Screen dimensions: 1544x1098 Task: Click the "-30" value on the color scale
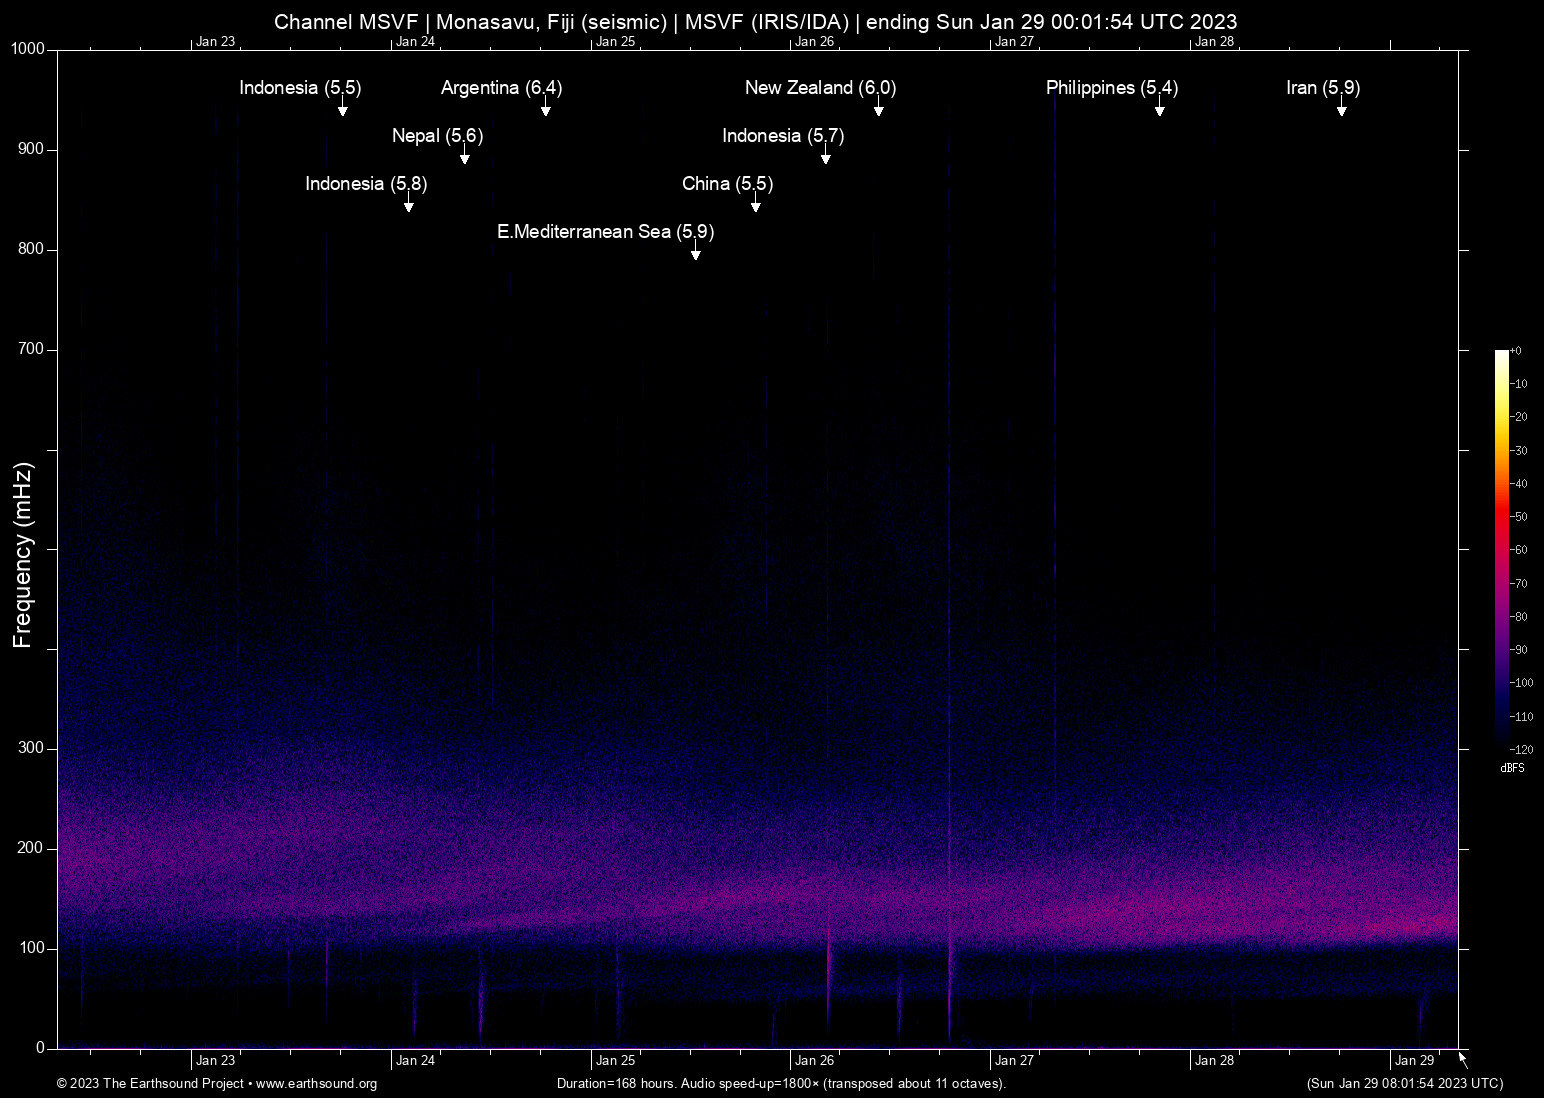(1518, 451)
